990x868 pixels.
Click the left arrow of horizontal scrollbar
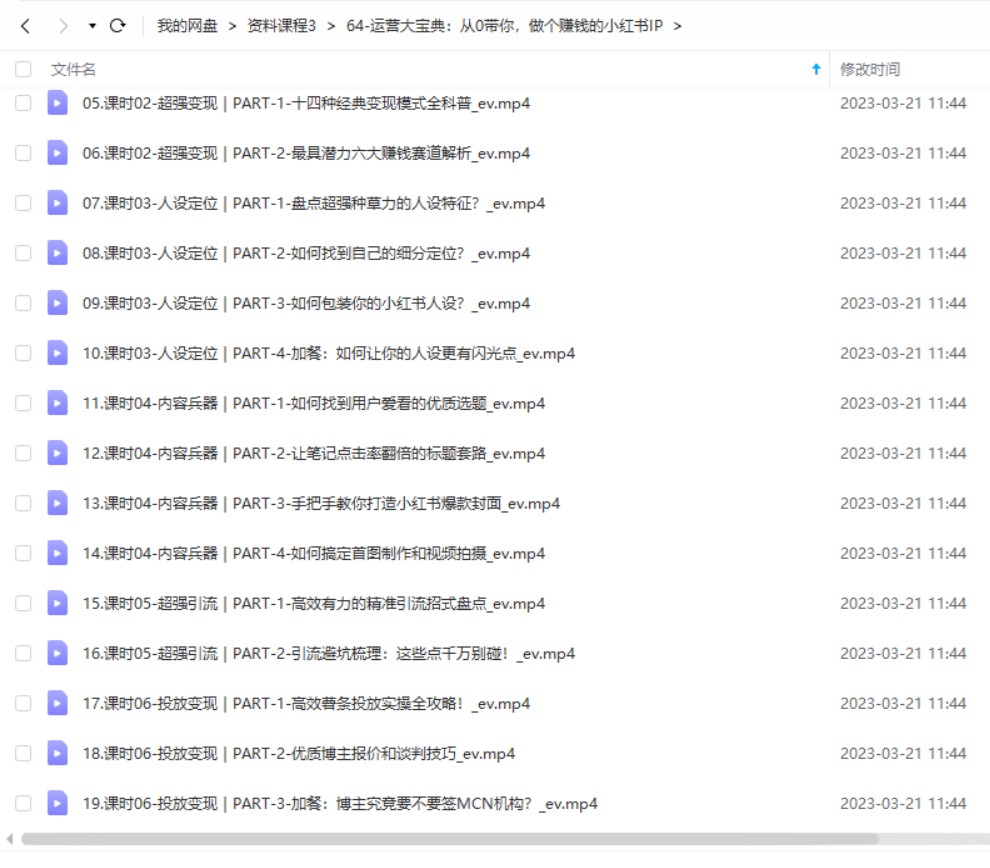click(x=9, y=838)
